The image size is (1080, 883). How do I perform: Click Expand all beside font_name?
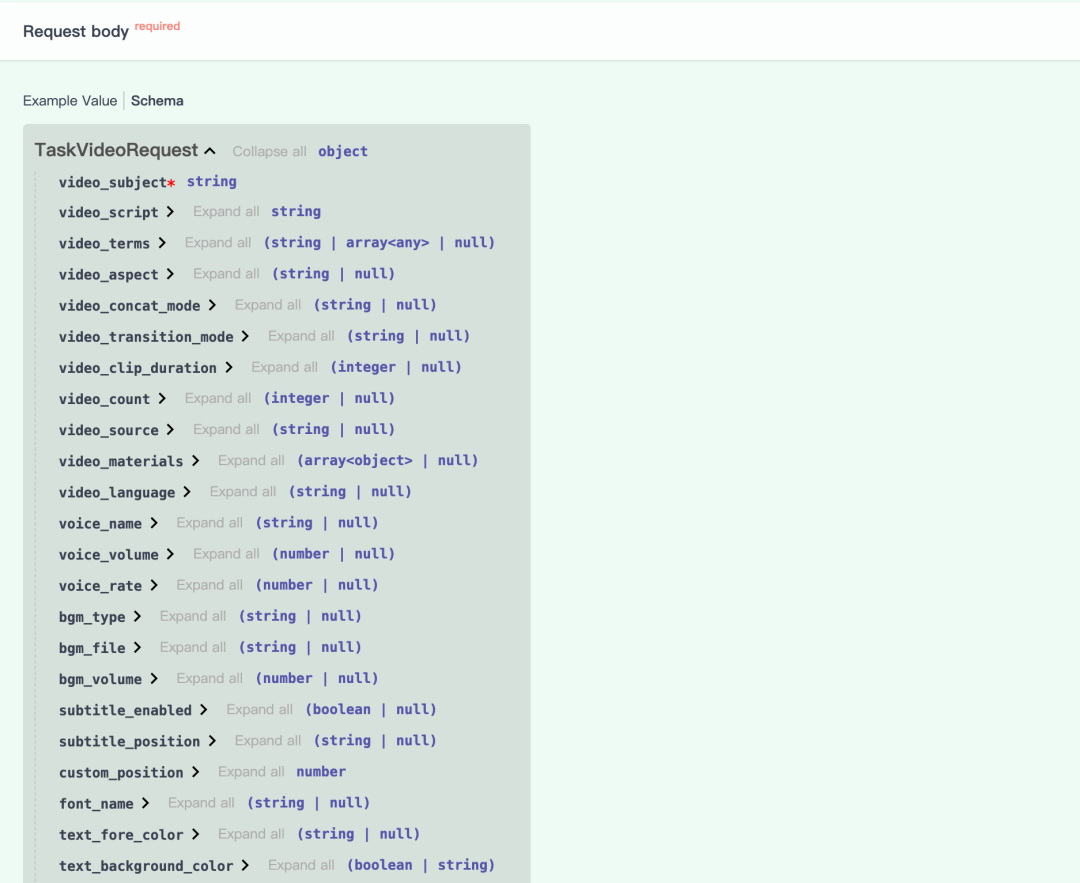(201, 803)
